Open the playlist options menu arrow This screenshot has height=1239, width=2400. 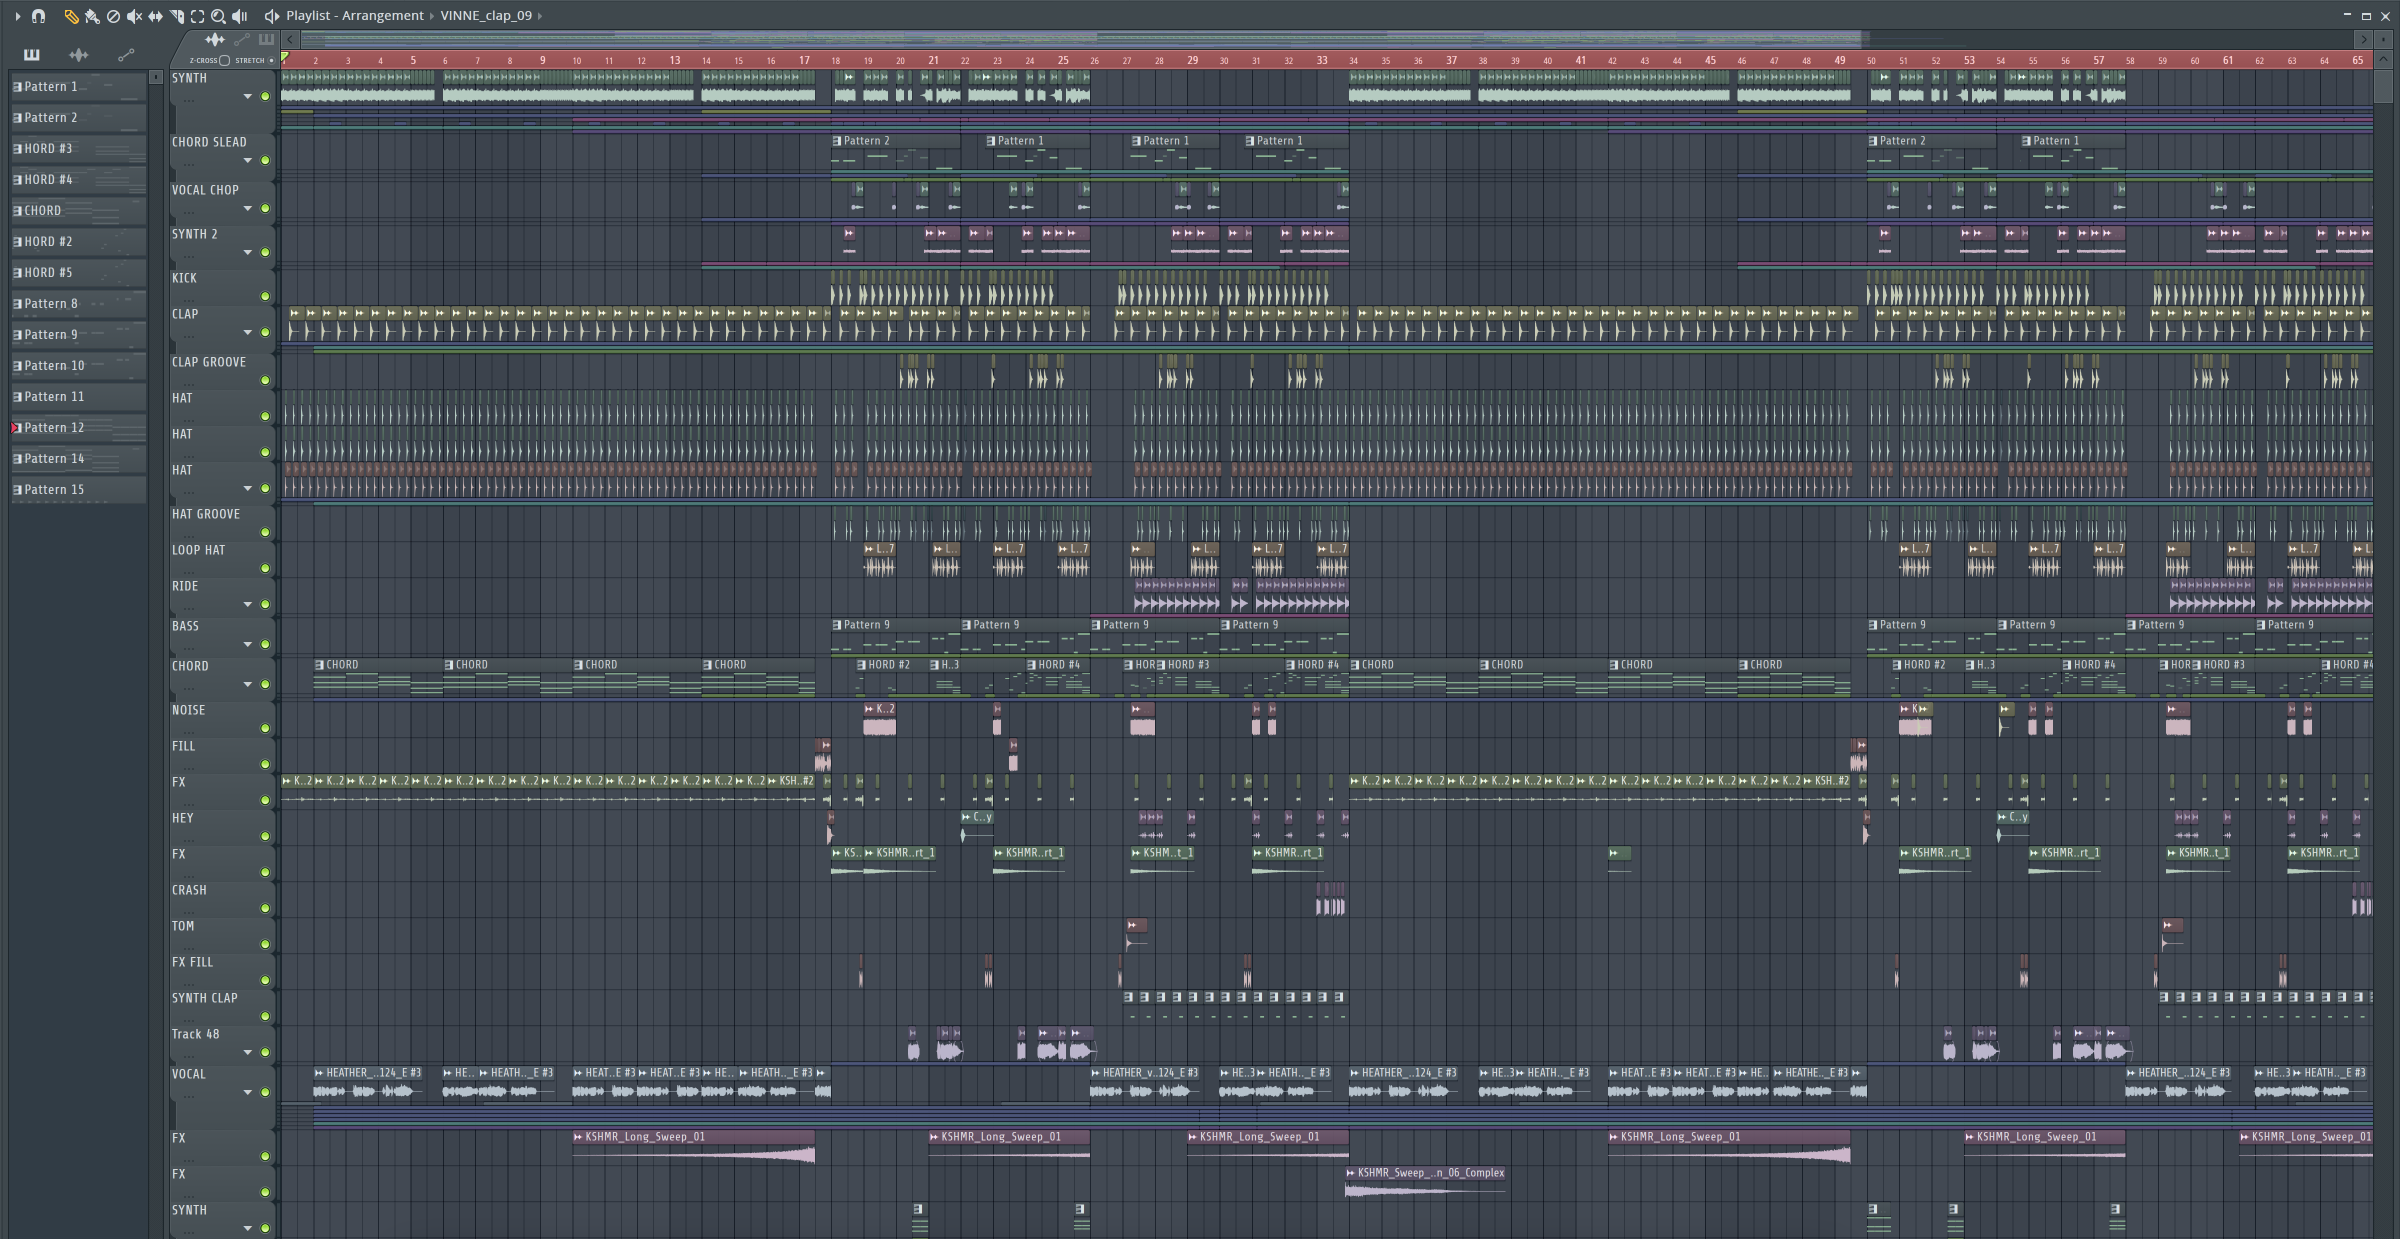[17, 16]
